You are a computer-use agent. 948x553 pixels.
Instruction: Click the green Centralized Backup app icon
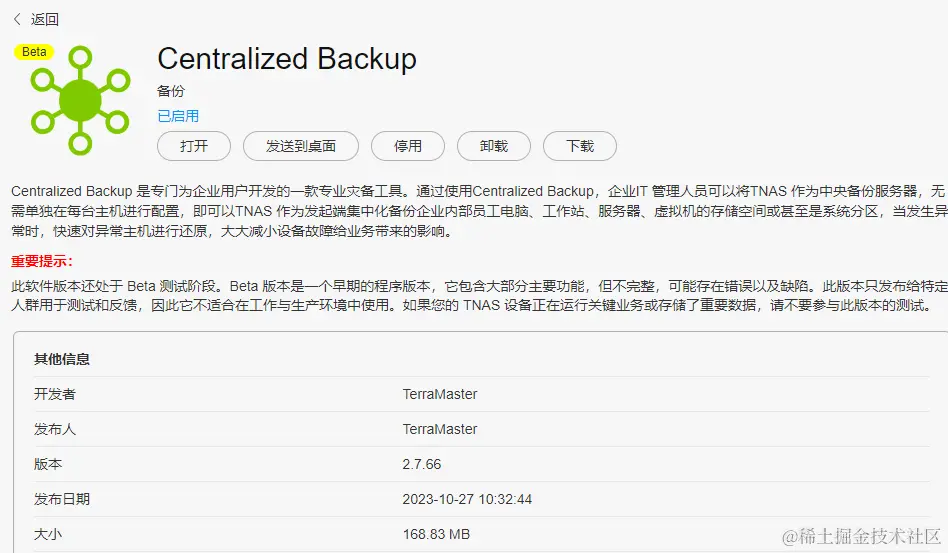80,100
